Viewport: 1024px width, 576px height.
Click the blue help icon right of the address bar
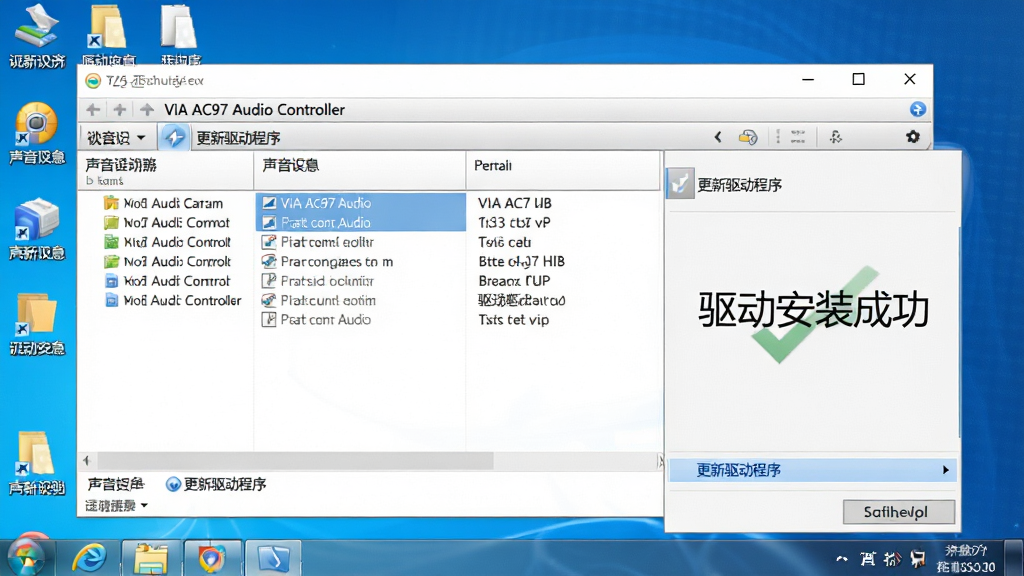(x=918, y=109)
